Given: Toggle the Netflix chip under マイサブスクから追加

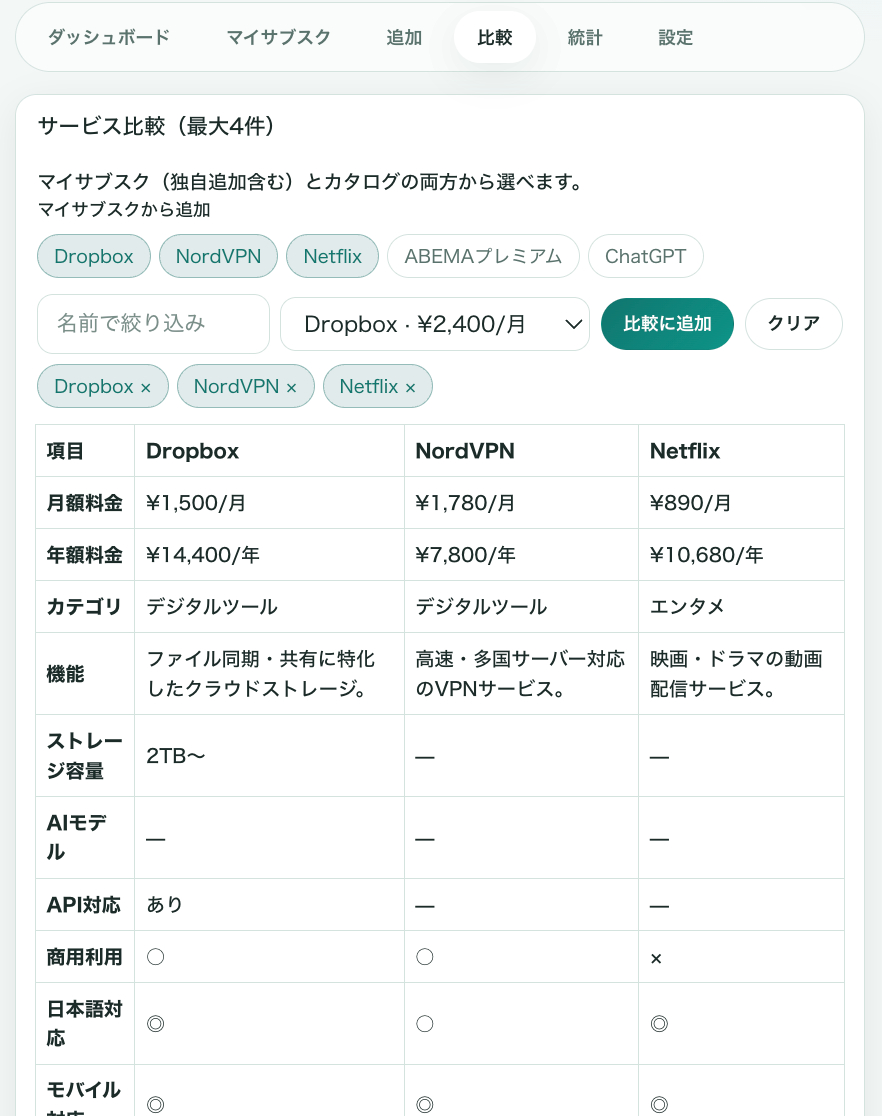Looking at the screenshot, I should pos(332,256).
